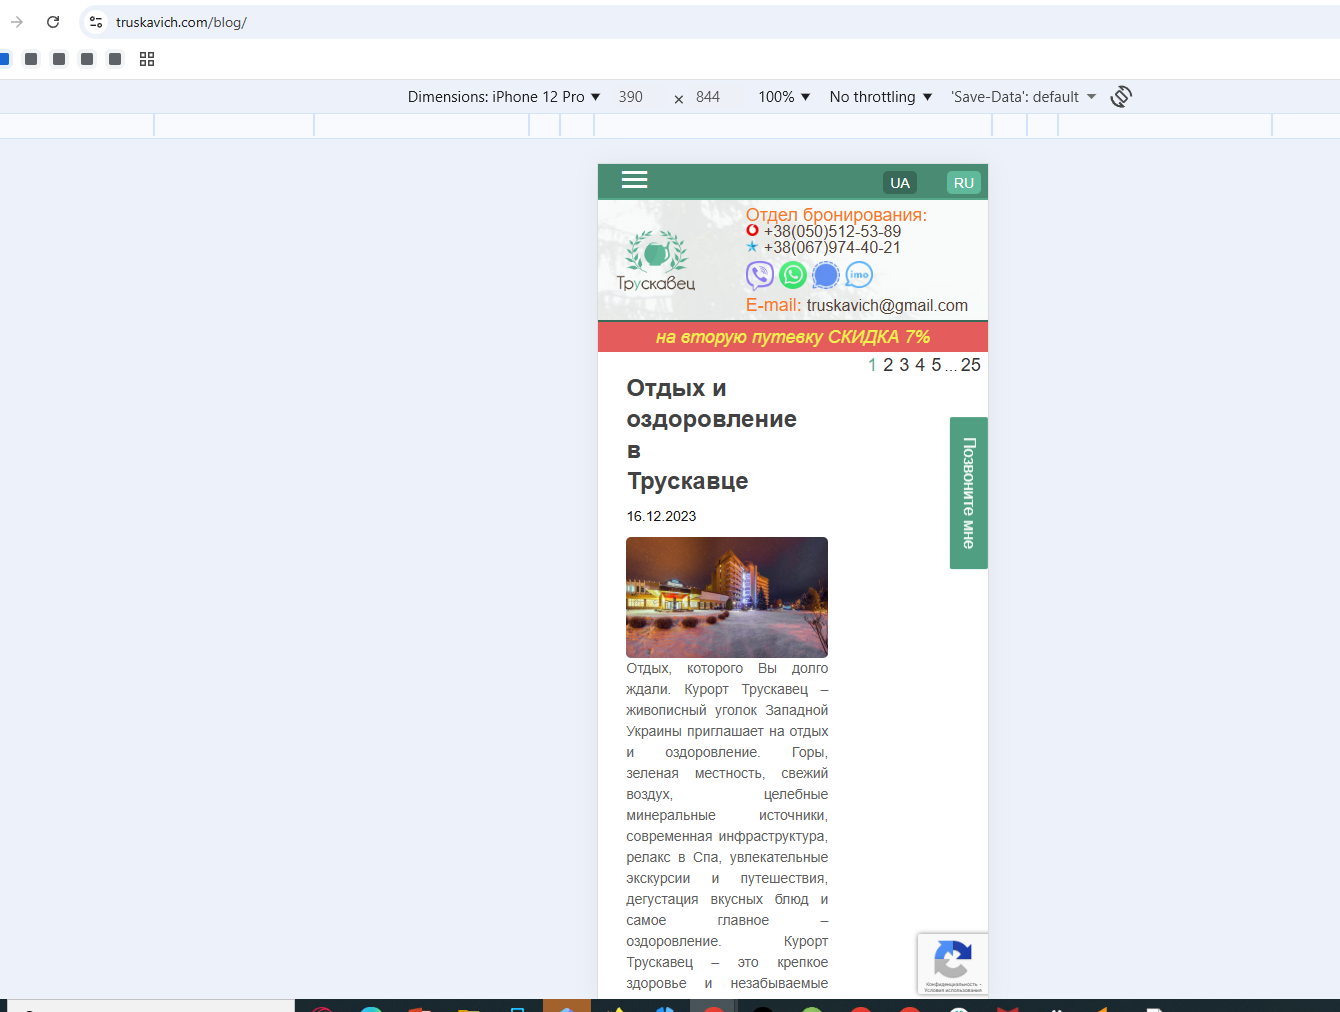Screen dimensions: 1340x1012
Task: Click the viewport height field 844
Action: (708, 97)
